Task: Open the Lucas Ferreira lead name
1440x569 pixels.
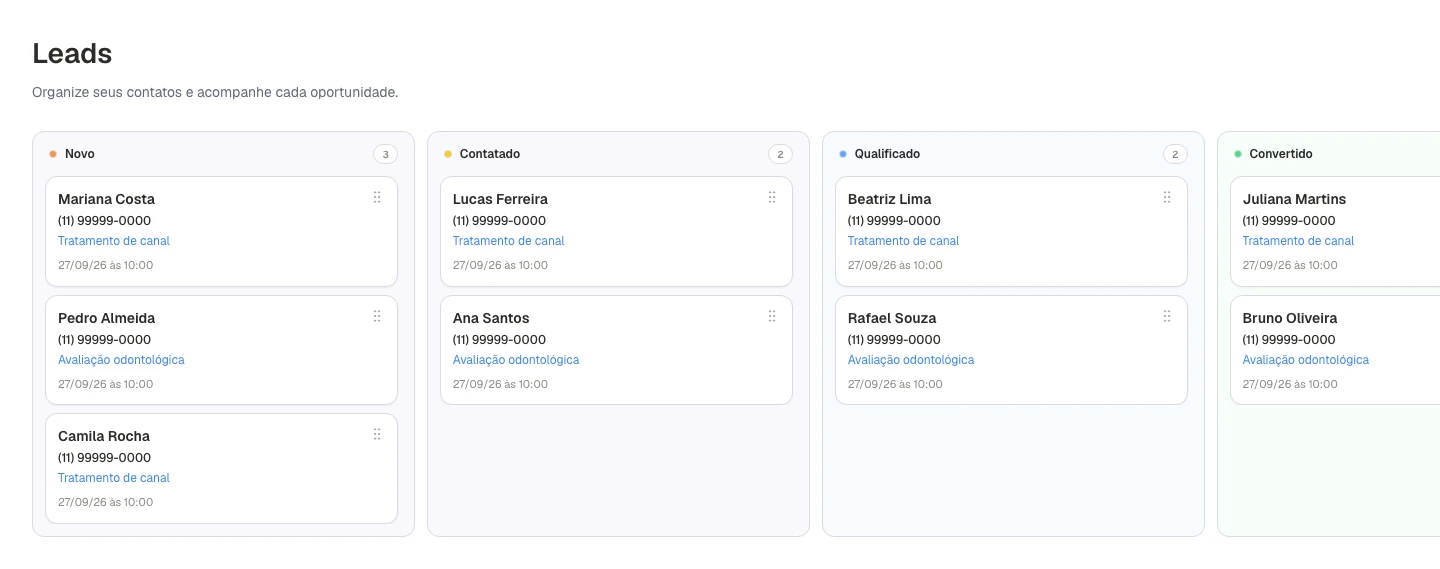Action: click(500, 199)
